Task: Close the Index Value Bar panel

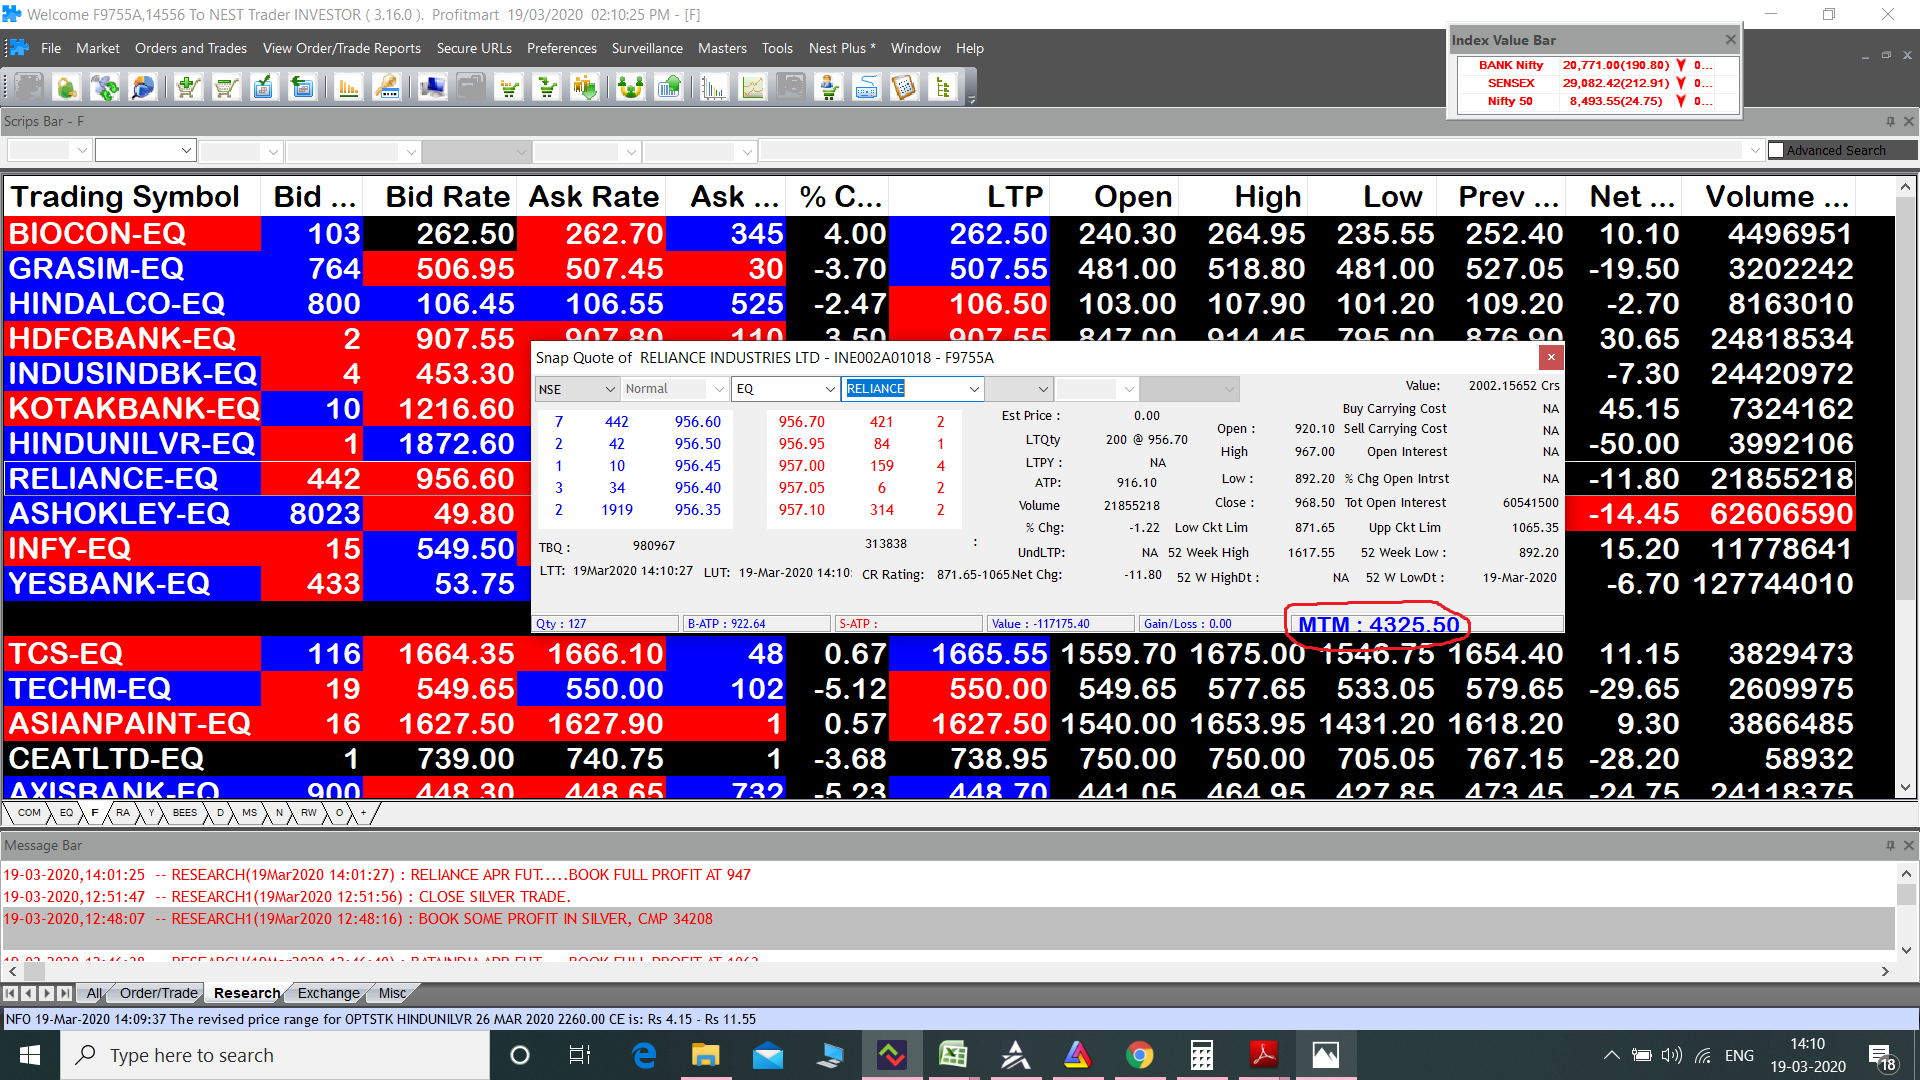Action: click(x=1730, y=40)
